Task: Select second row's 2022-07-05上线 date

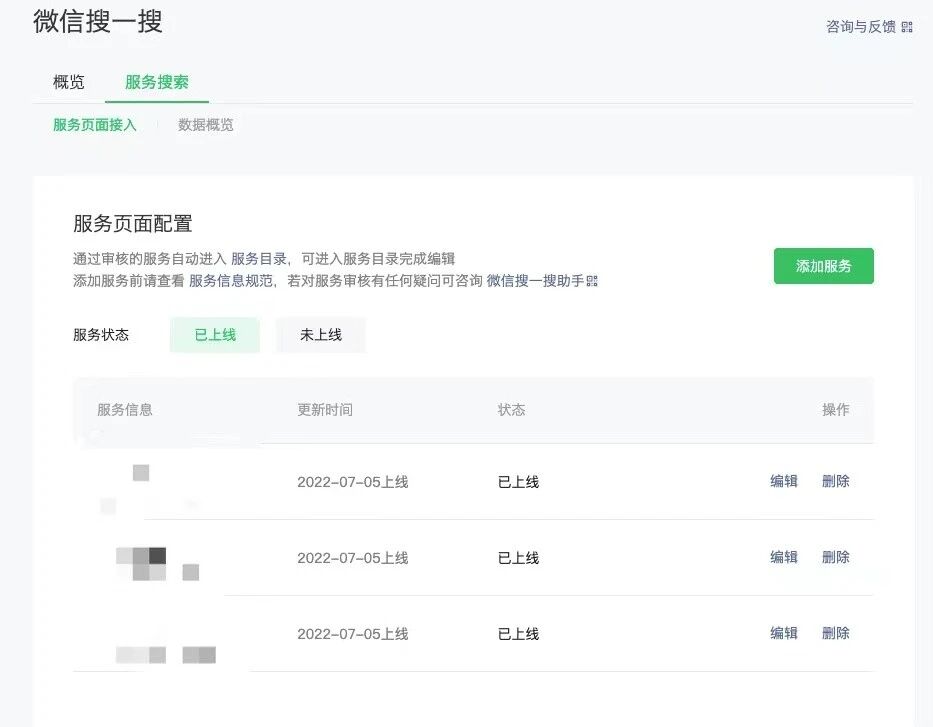Action: [353, 558]
